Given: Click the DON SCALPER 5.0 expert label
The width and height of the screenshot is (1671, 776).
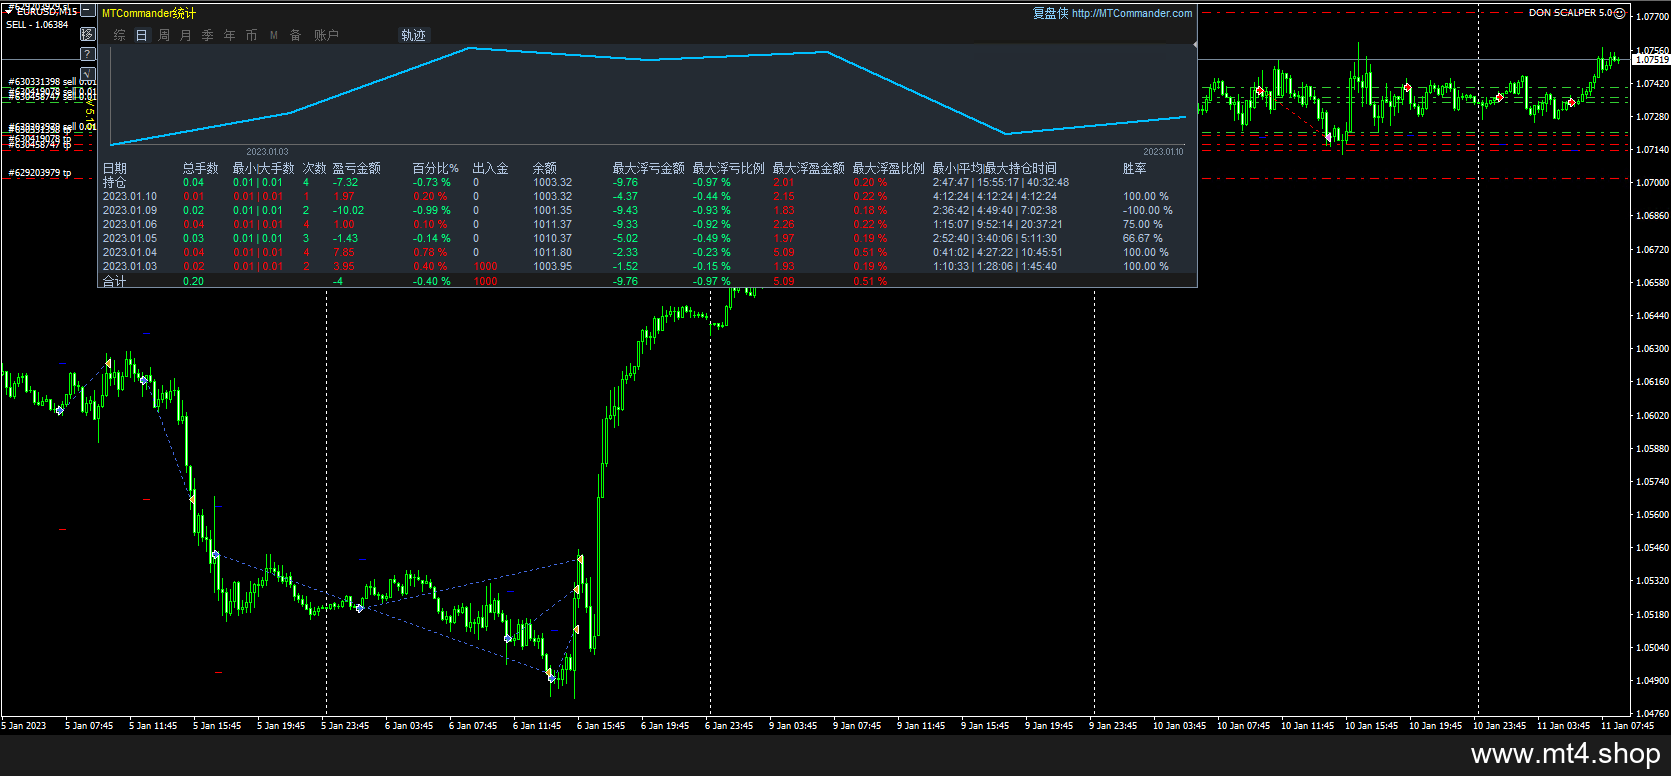Looking at the screenshot, I should coord(1570,13).
